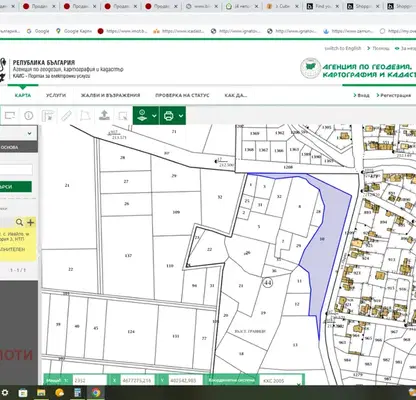The image size is (416, 400).
Task: Click switch to English link
Action: point(343,48)
